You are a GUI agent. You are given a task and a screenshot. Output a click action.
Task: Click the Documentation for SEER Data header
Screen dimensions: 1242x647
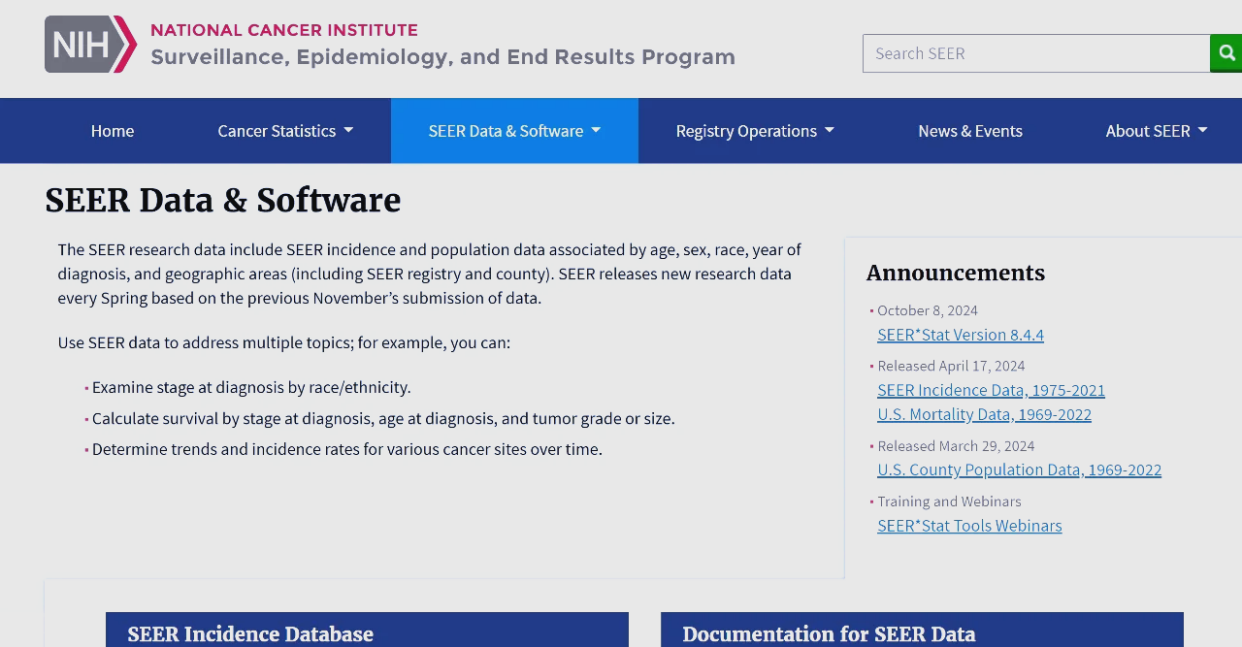coord(828,634)
